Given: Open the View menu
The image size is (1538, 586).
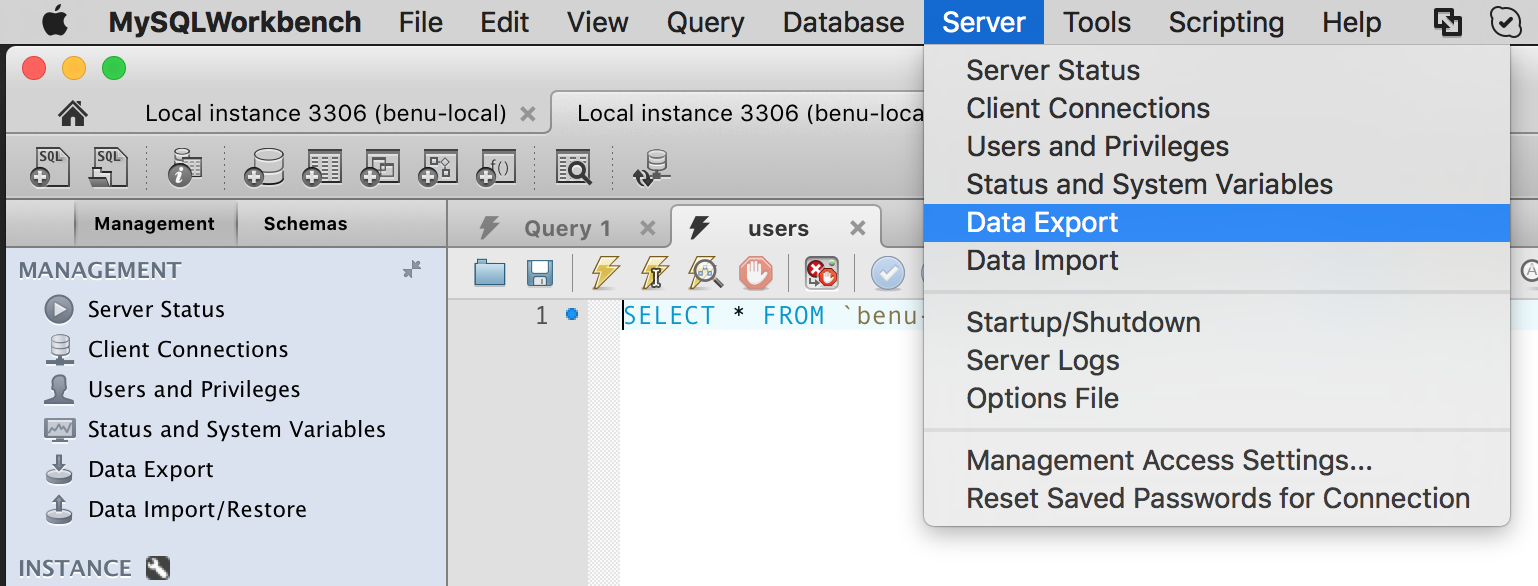Looking at the screenshot, I should [598, 22].
